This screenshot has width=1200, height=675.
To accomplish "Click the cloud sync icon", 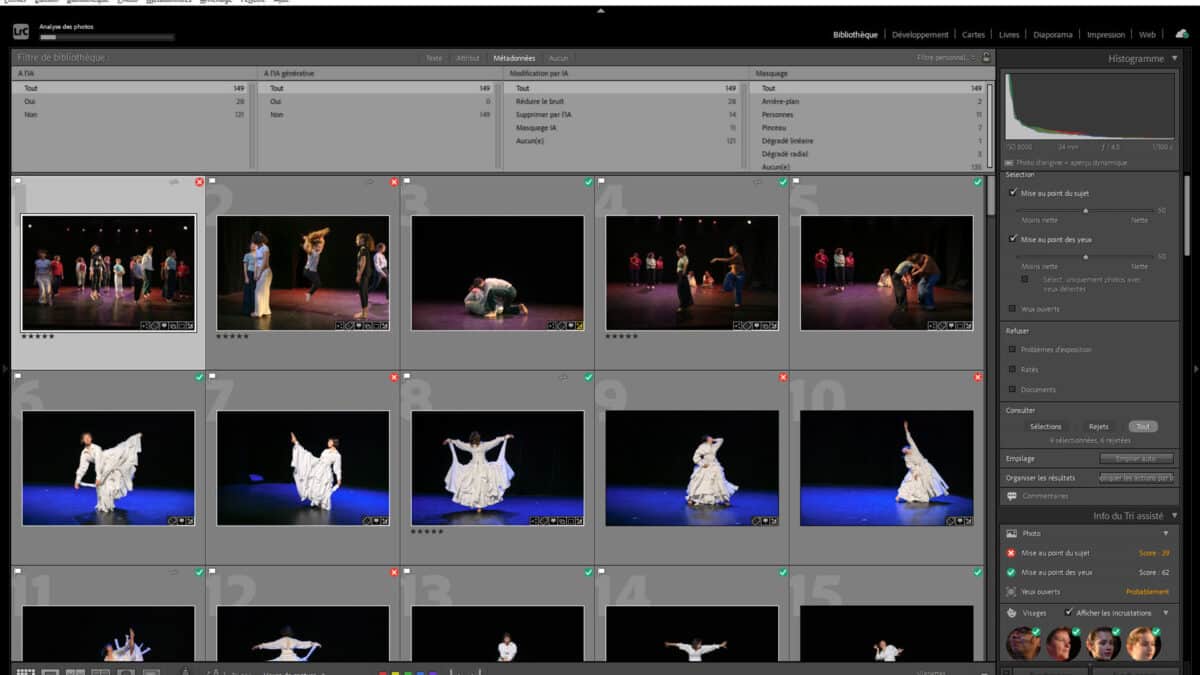I will [x=1182, y=33].
